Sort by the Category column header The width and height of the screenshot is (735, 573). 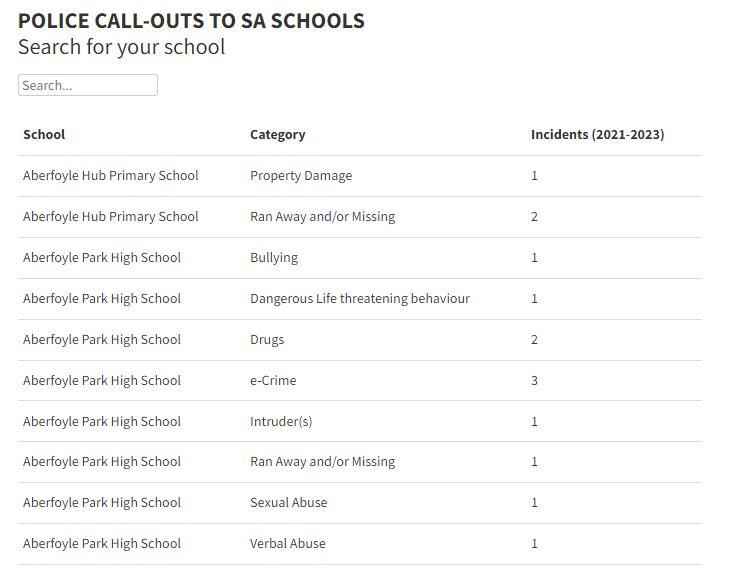[x=277, y=134]
